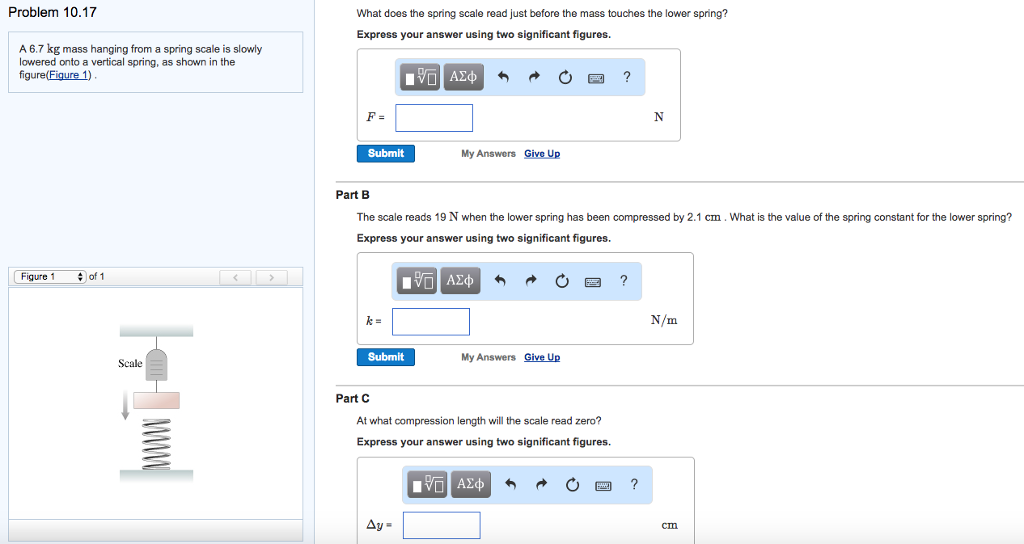Open the Figure 1 link in problem text
The width and height of the screenshot is (1024, 544).
70,75
